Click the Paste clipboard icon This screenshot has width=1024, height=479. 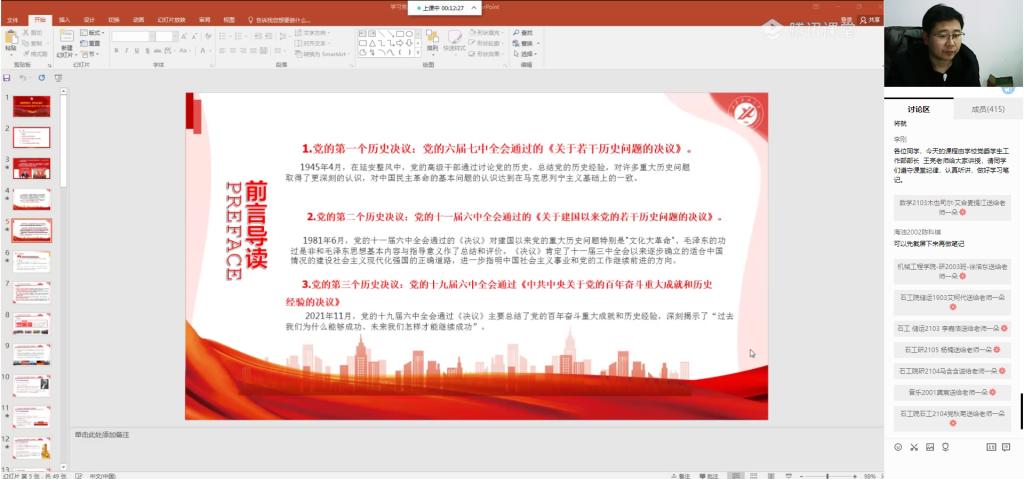point(11,40)
